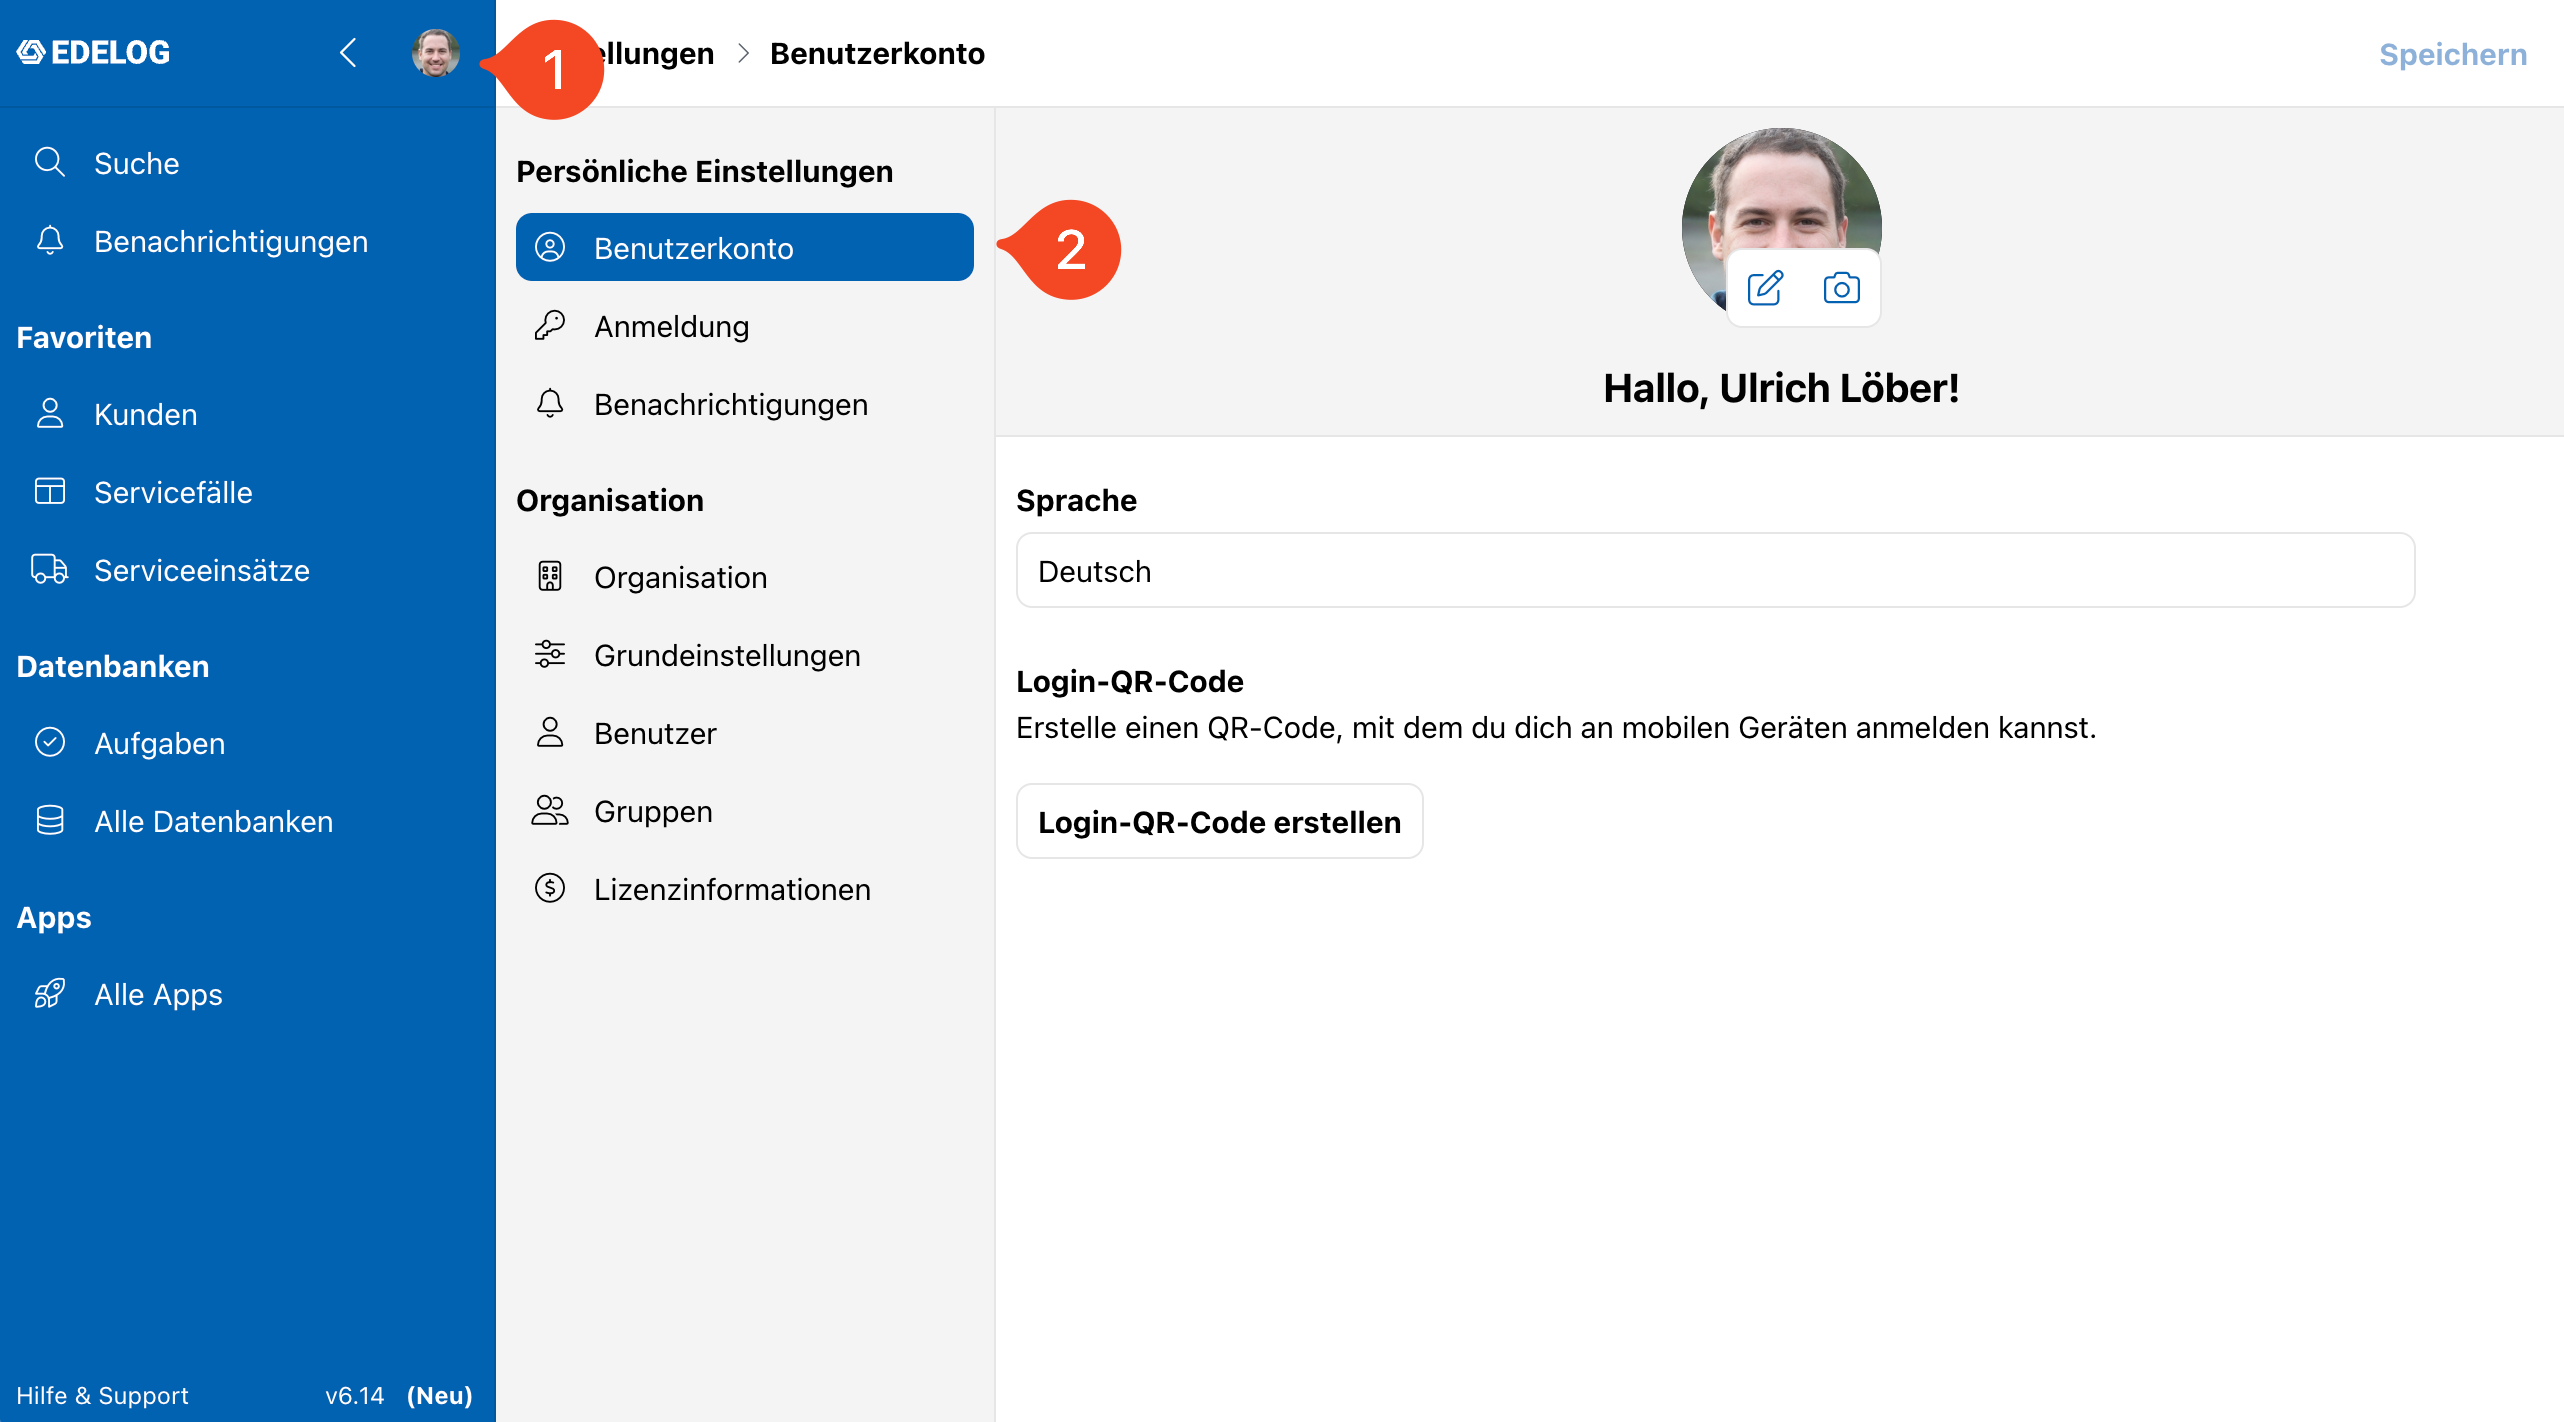This screenshot has width=2564, height=1422.
Task: Click the Servicefälle board icon
Action: tap(50, 491)
